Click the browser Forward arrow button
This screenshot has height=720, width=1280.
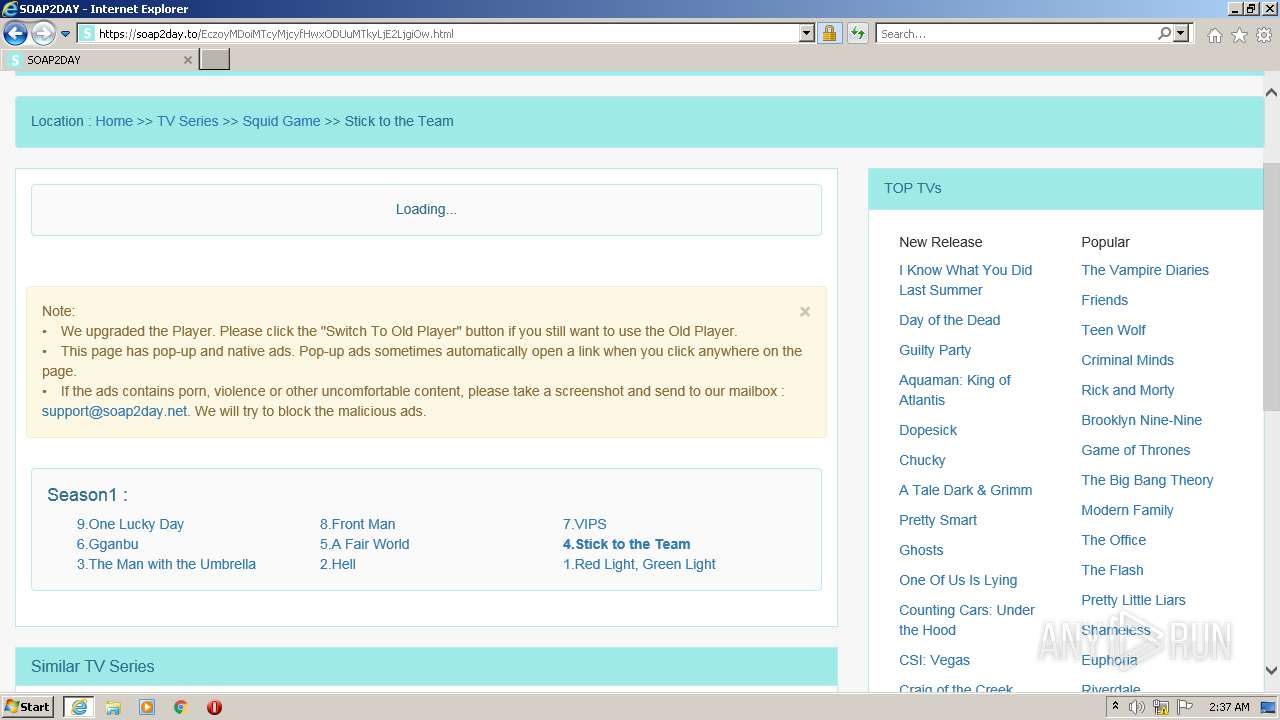click(x=42, y=34)
